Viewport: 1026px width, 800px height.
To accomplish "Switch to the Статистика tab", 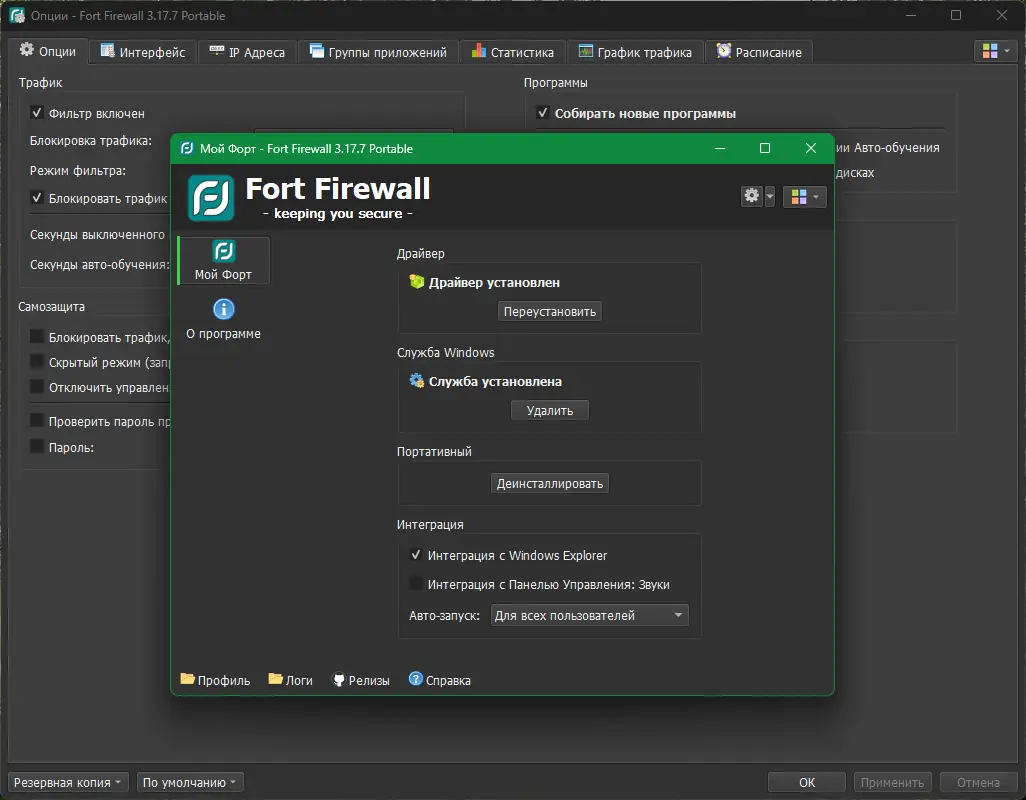I will click(x=512, y=52).
